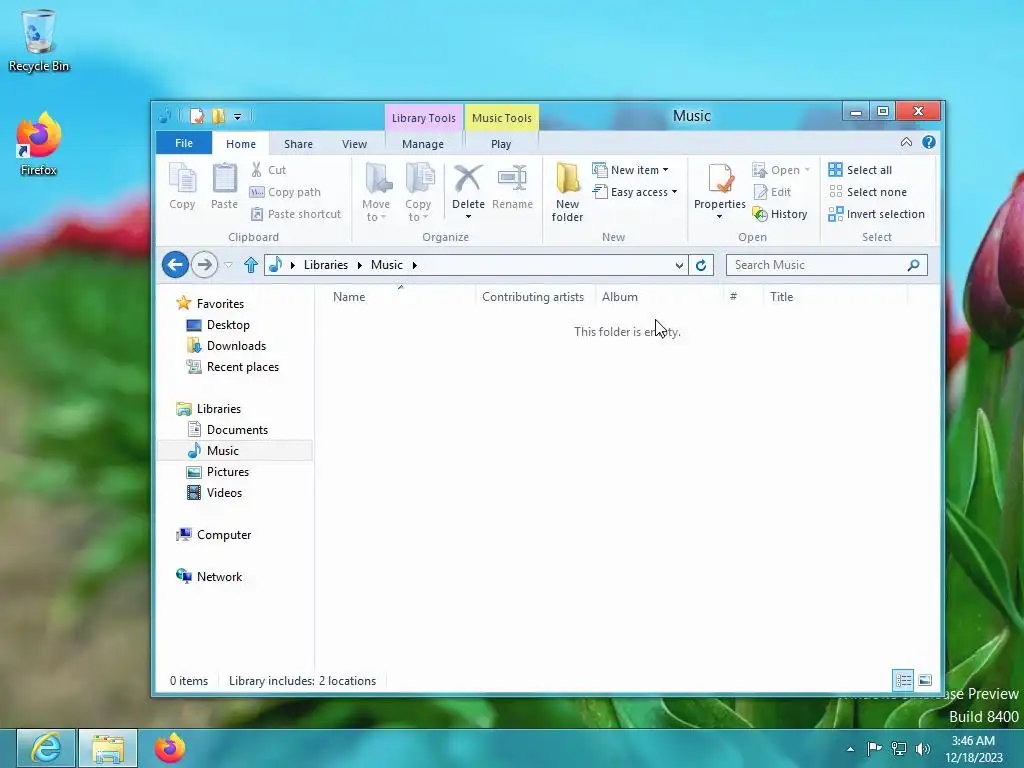Switch to large thumbnails view in status bar
1024x768 pixels.
925,680
